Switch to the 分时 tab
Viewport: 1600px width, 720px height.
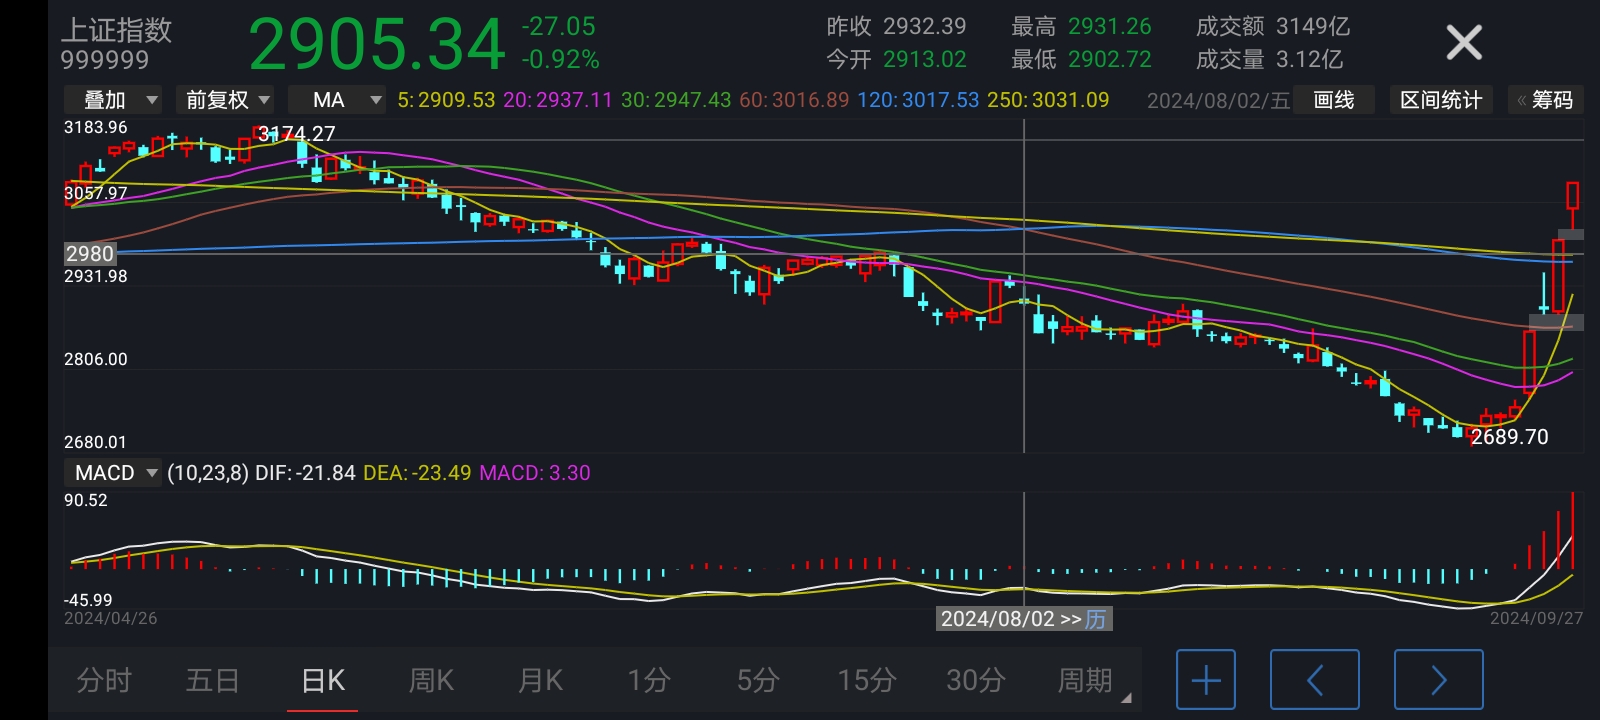104,680
